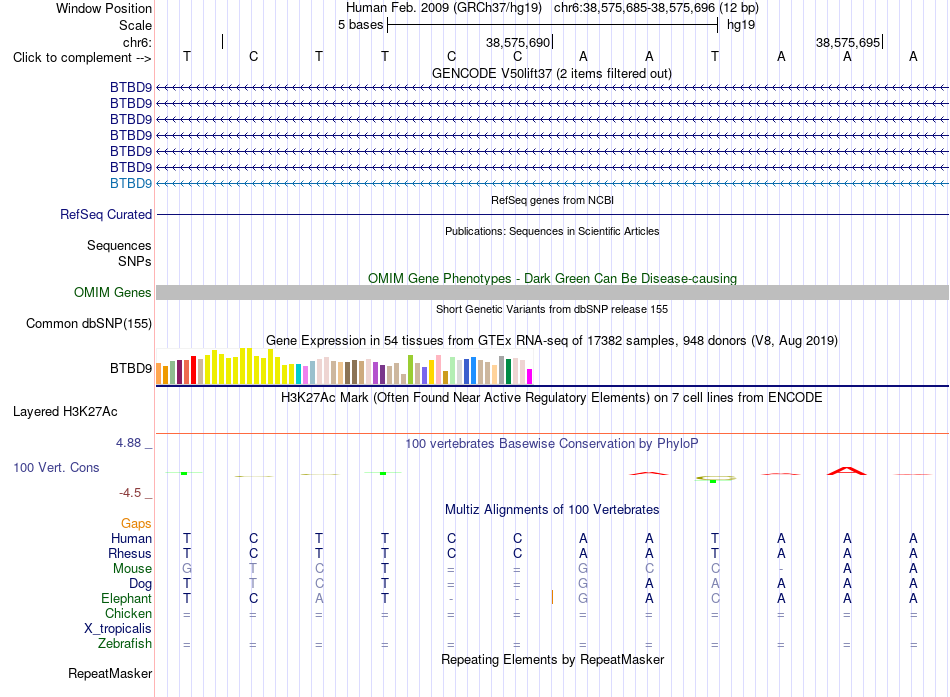
Task: Click the tallest red PhyloP conservation peak
Action: (847, 471)
